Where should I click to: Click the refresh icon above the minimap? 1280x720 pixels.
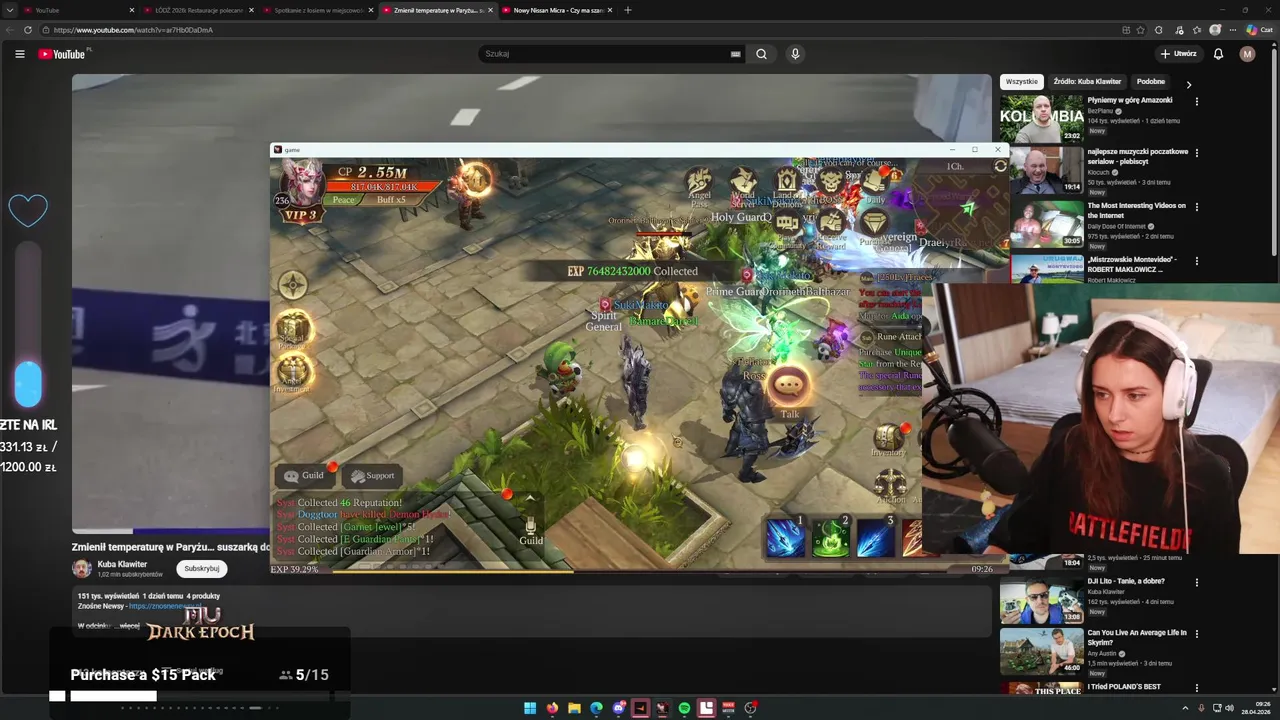[1000, 167]
